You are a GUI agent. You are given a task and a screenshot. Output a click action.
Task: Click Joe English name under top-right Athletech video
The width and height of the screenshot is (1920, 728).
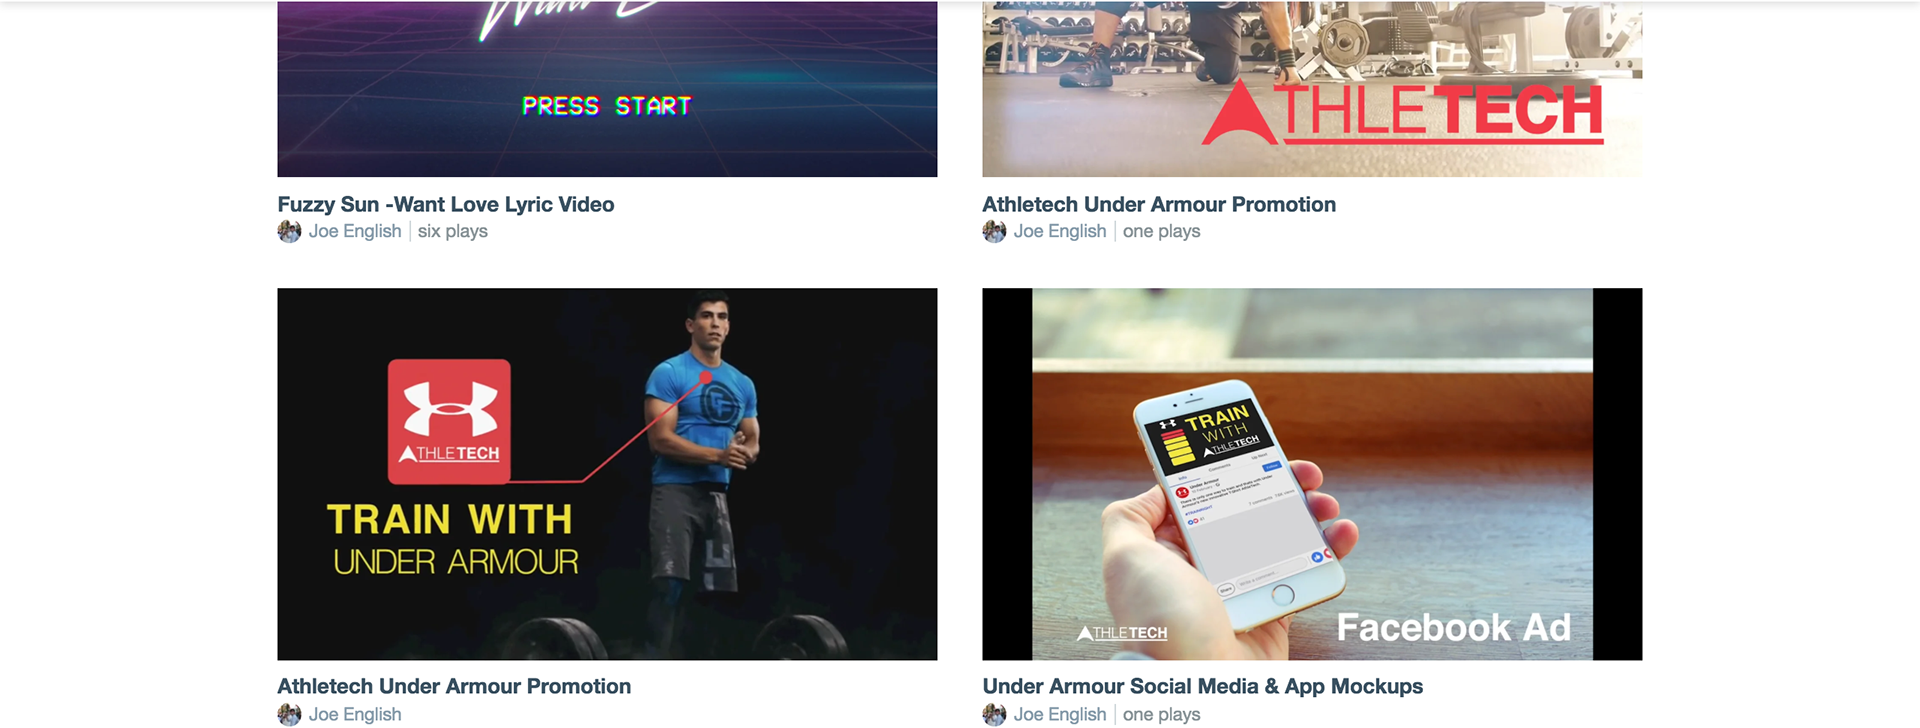coord(1060,231)
